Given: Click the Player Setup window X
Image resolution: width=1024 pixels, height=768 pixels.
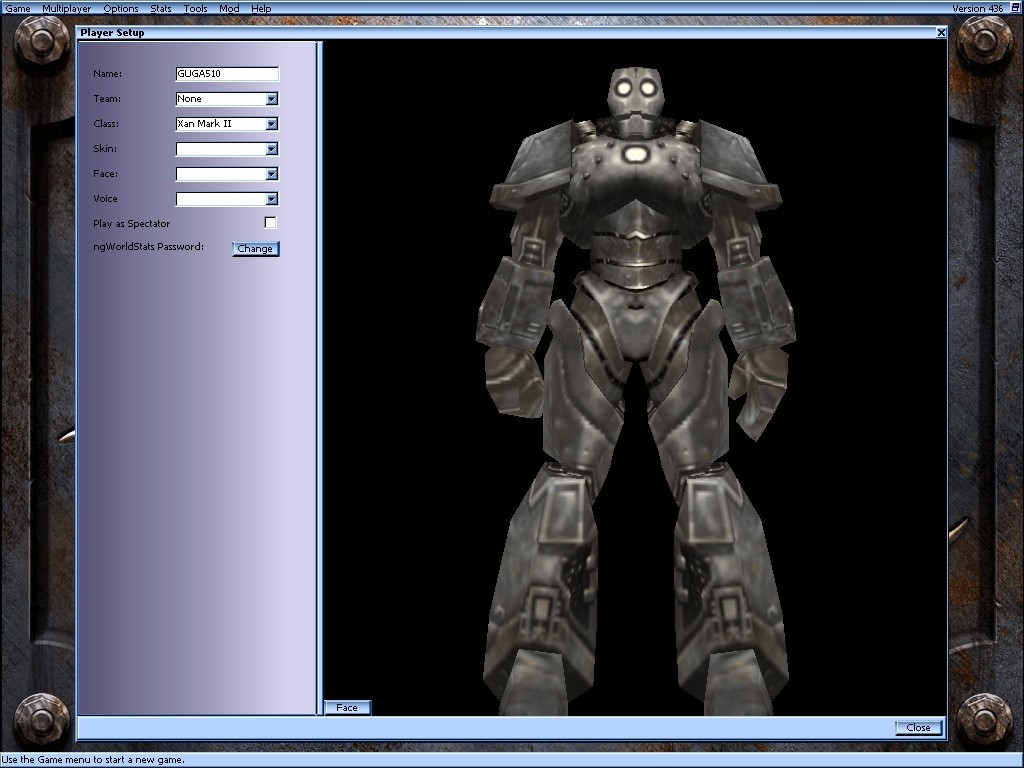Looking at the screenshot, I should pos(940,32).
